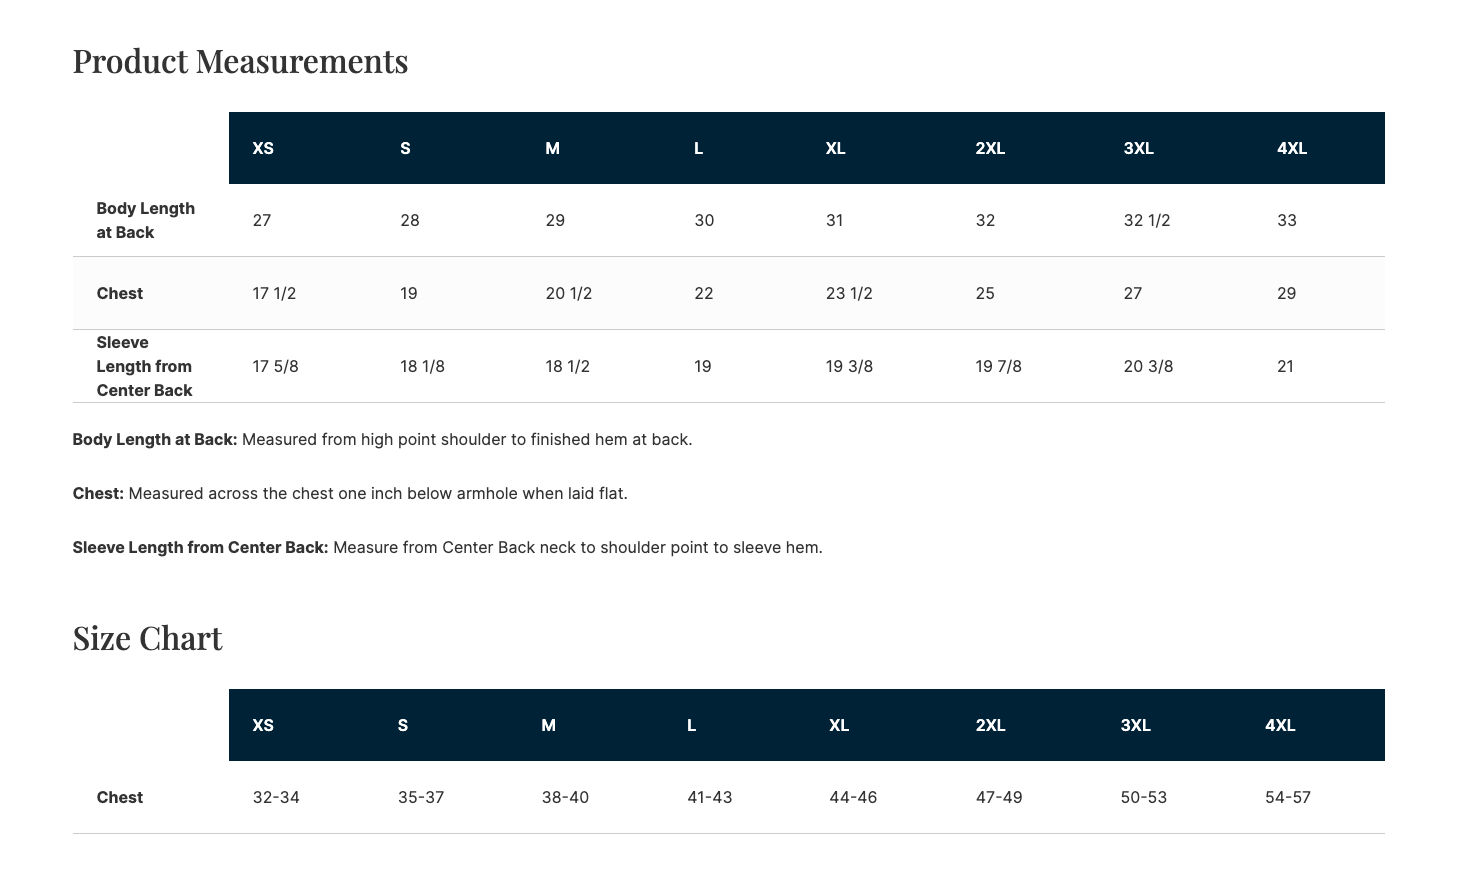Viewport: 1468px width, 889px height.
Task: Click the 32 1/2 body length cell
Action: click(x=1146, y=220)
